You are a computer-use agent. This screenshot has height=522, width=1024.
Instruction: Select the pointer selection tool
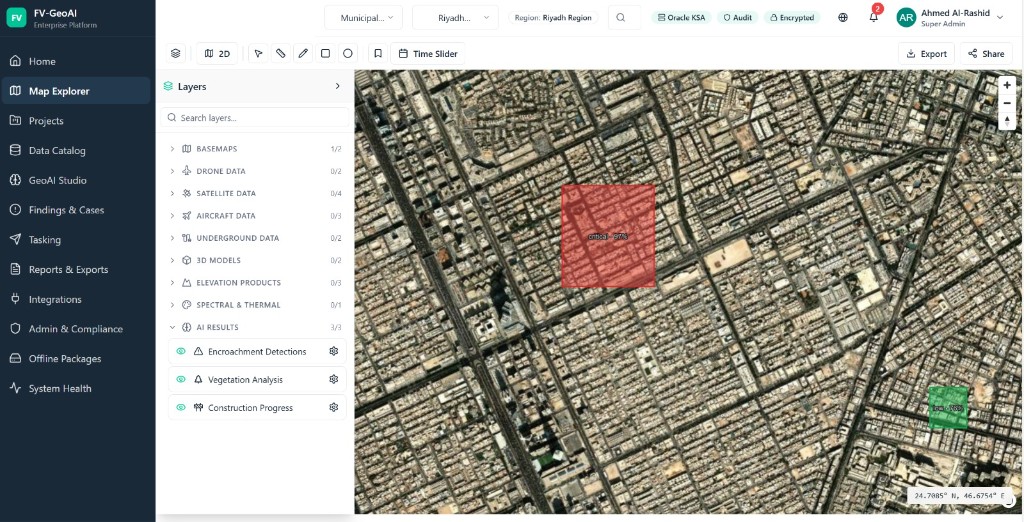pyautogui.click(x=259, y=54)
